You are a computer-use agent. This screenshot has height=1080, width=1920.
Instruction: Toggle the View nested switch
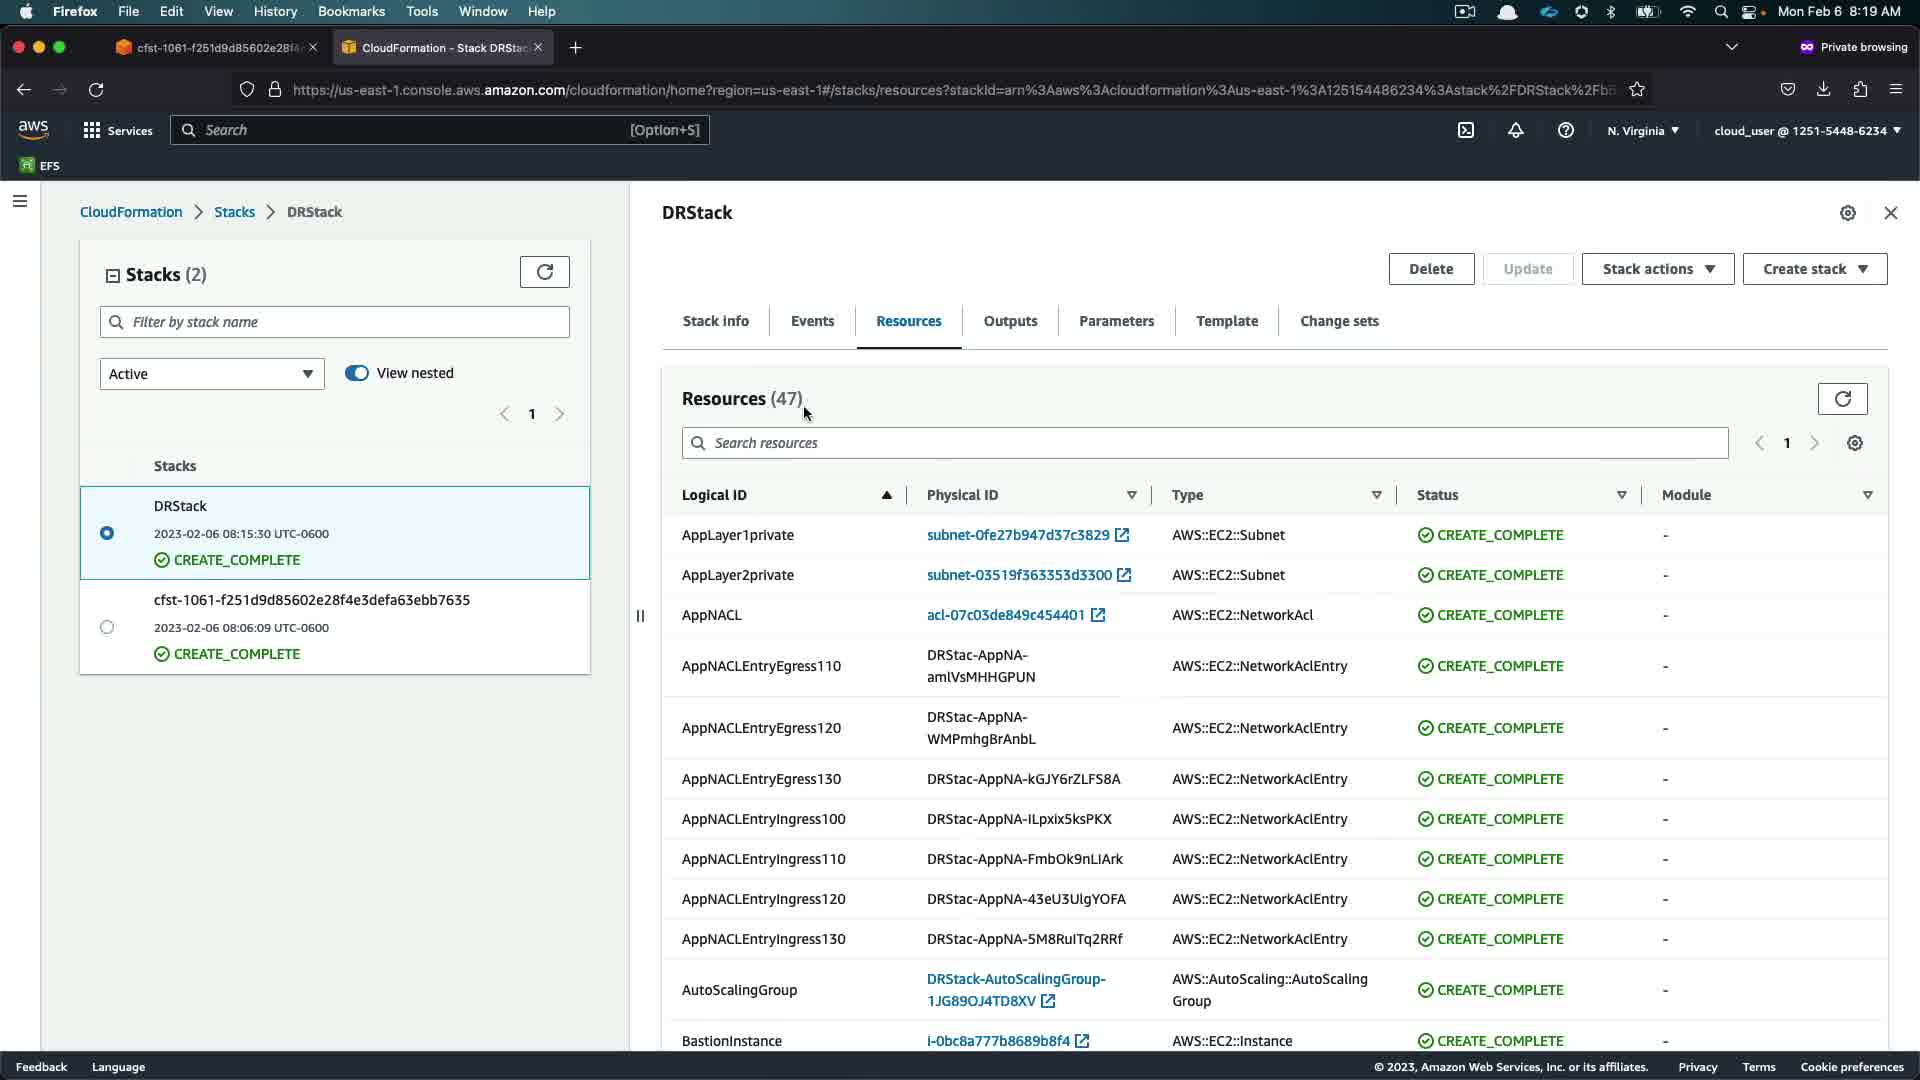pos(357,373)
